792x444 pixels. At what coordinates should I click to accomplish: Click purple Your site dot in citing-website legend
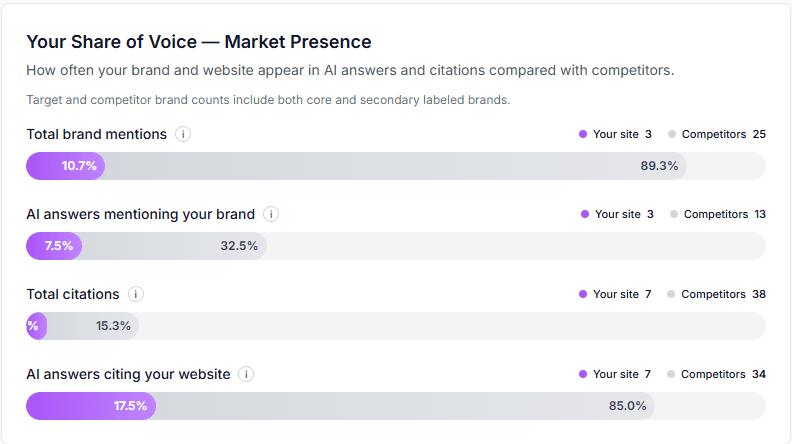pyautogui.click(x=582, y=374)
